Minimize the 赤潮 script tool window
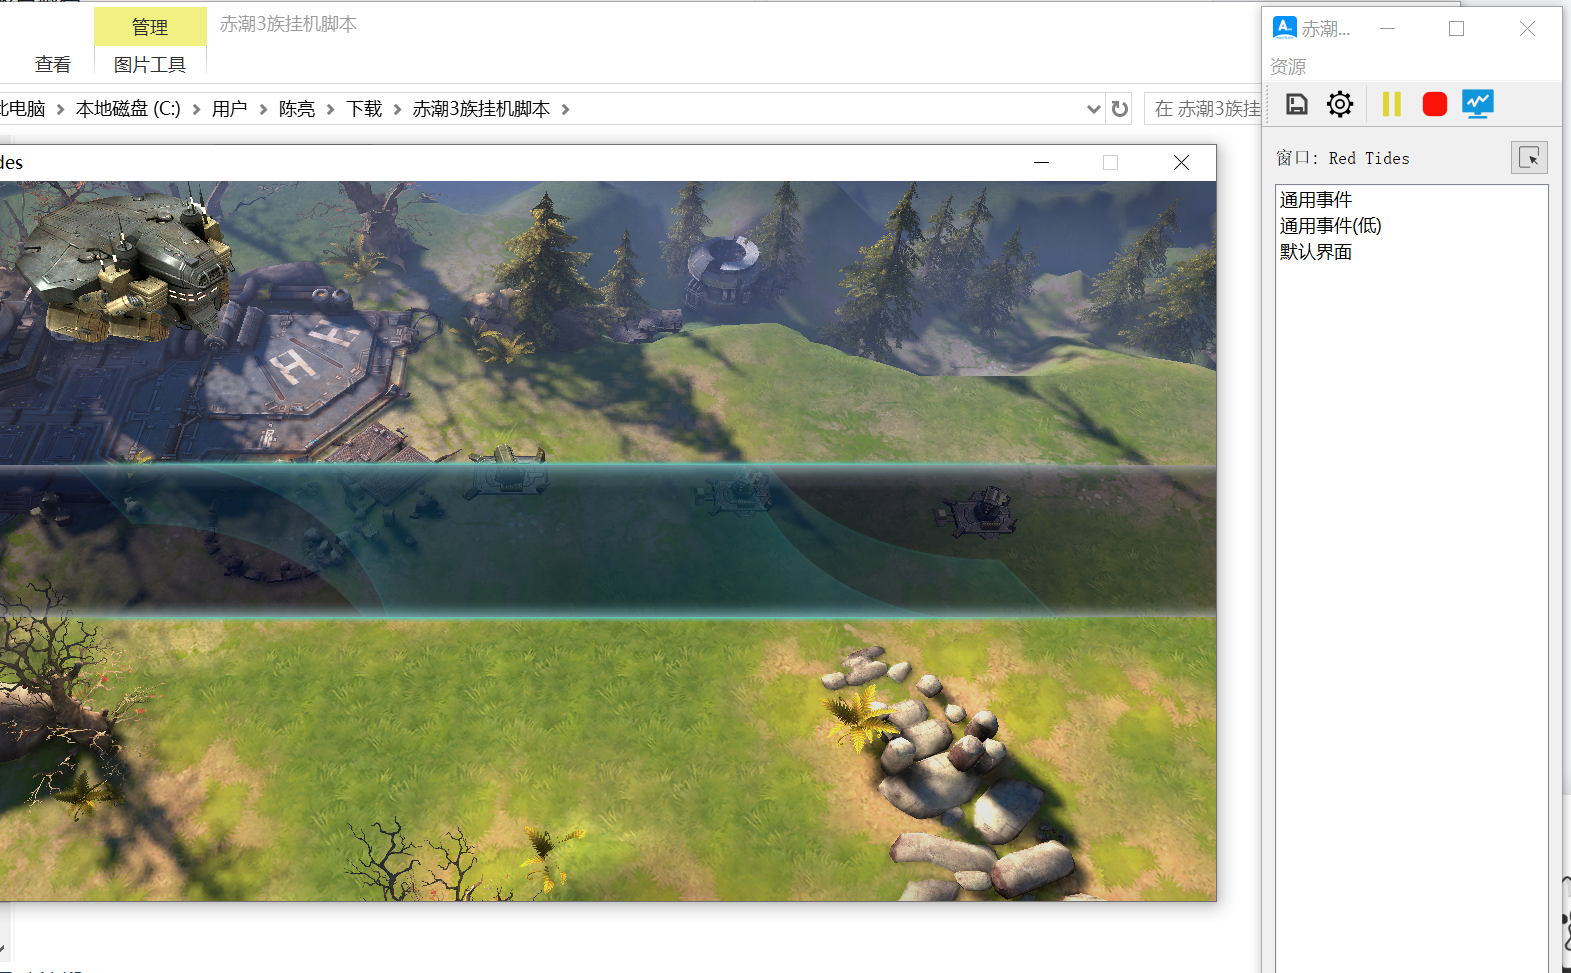The image size is (1571, 973). coord(1387,28)
